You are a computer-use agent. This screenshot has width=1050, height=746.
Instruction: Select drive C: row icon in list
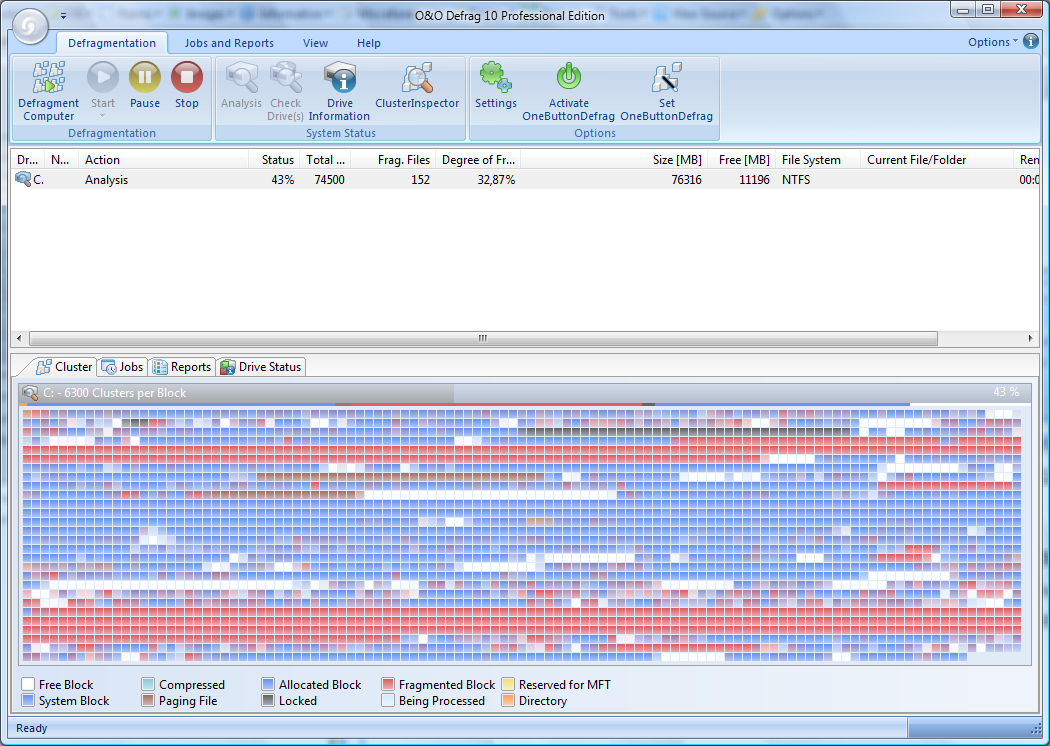(23, 179)
